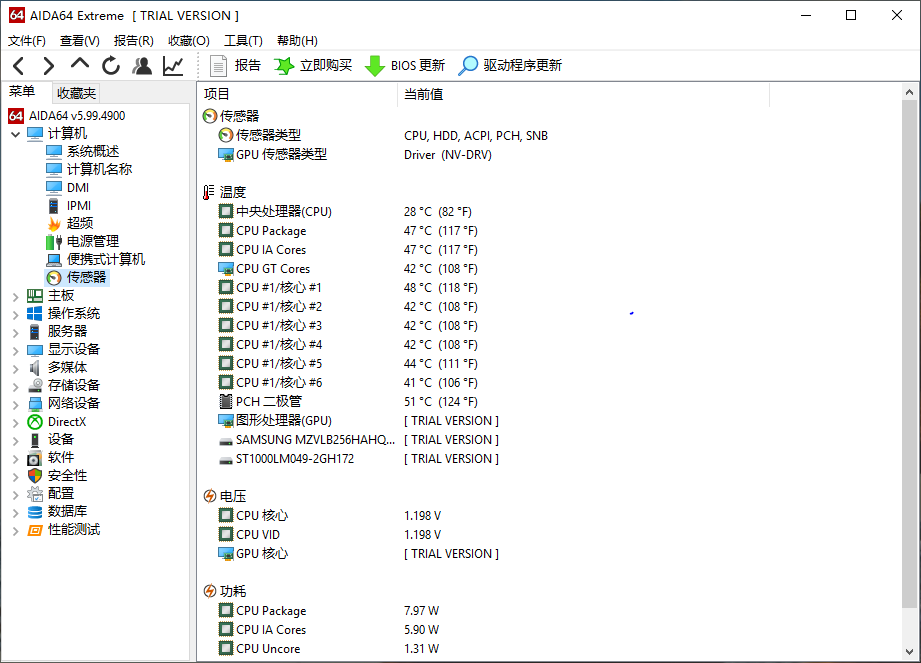Open the user preferences person icon
The height and width of the screenshot is (663, 921).
click(142, 66)
